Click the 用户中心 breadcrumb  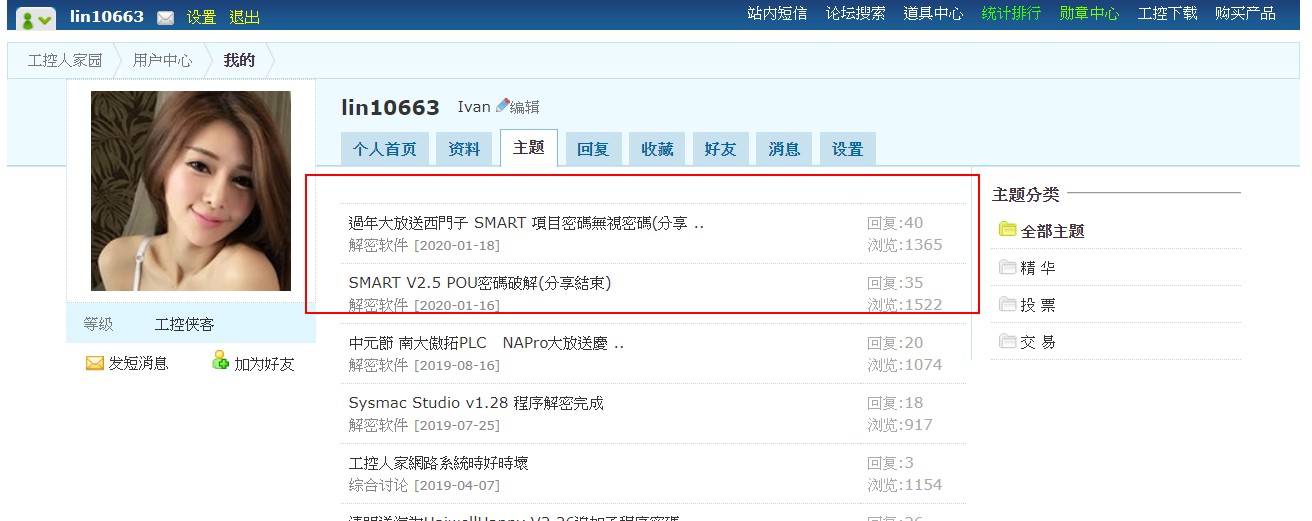pyautogui.click(x=162, y=60)
